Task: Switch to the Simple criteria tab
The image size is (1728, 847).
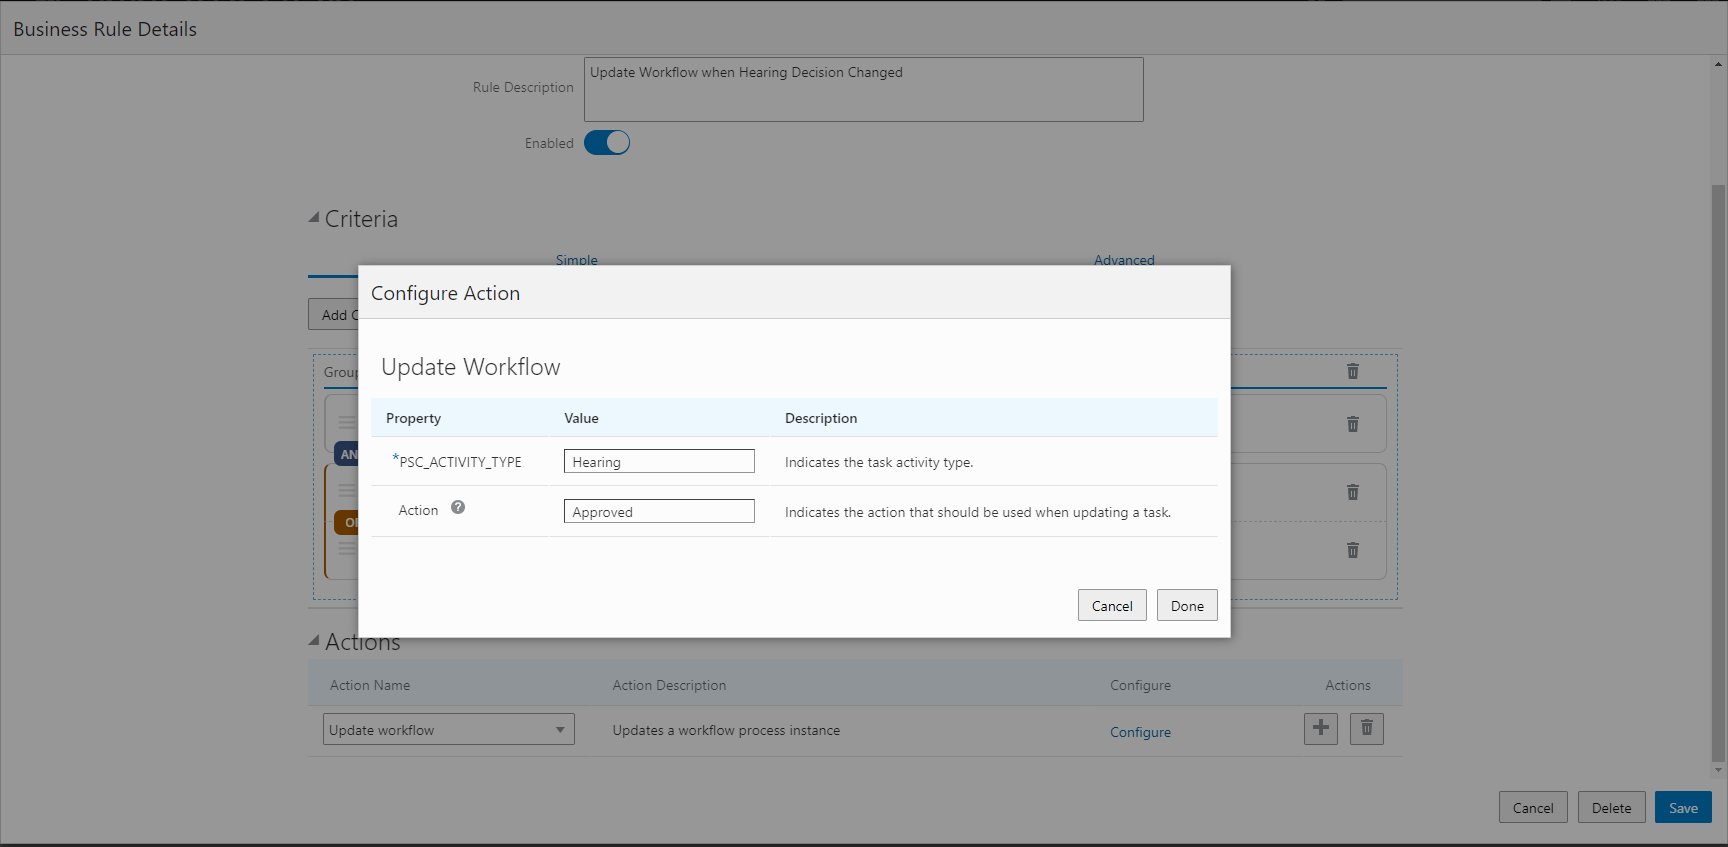Action: [x=576, y=260]
